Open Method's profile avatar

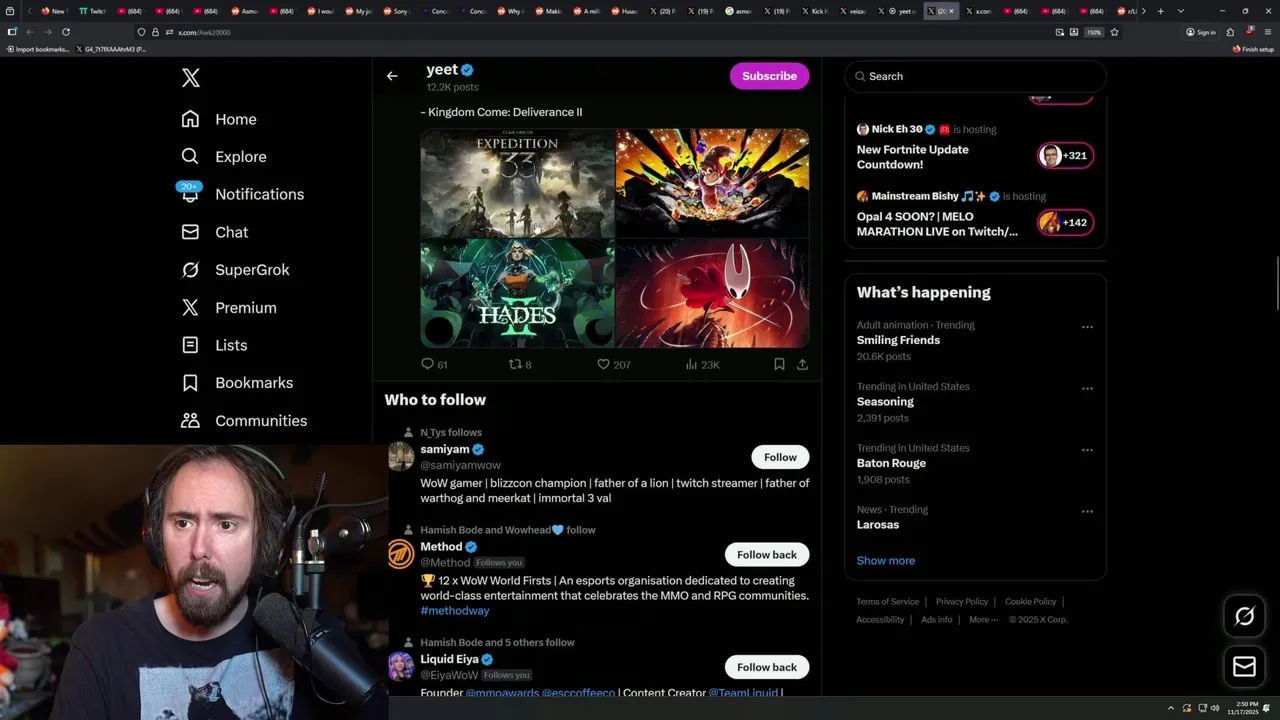(401, 554)
